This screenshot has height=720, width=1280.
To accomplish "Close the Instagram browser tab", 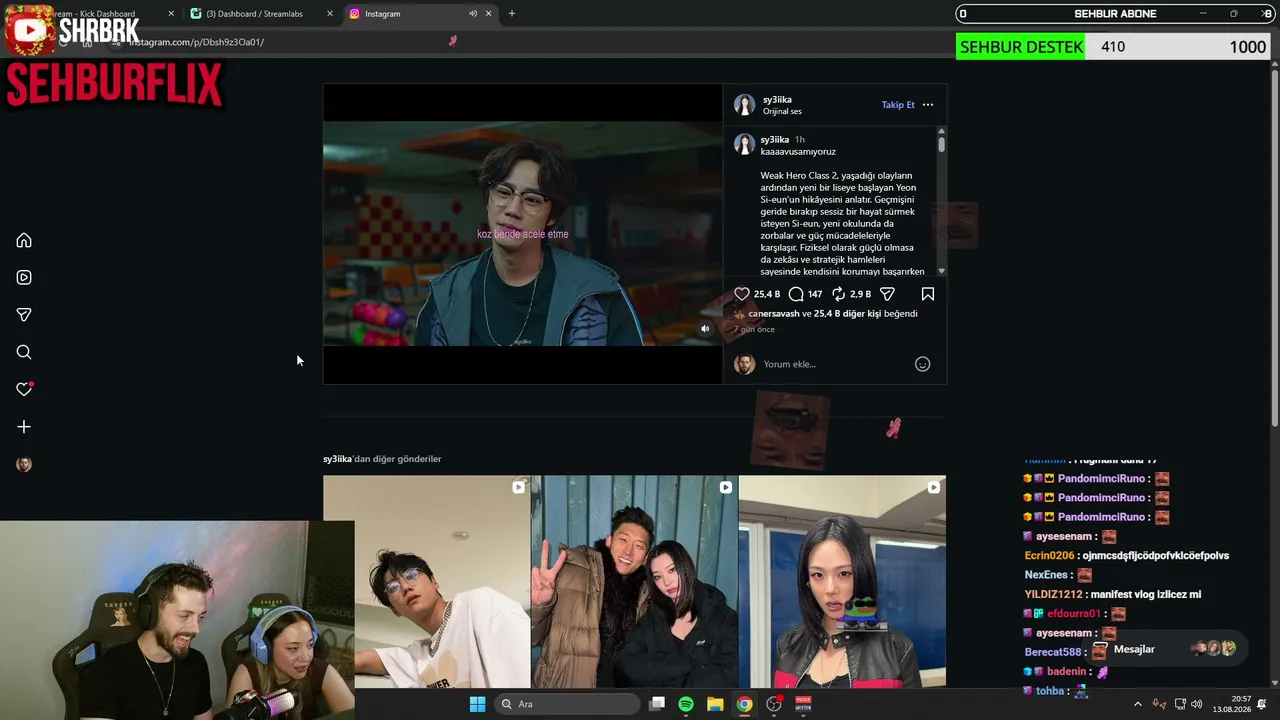I will coord(489,14).
